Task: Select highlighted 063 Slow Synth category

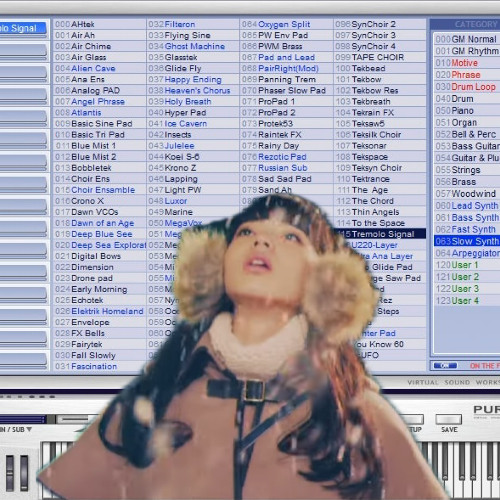Action: pyautogui.click(x=467, y=241)
